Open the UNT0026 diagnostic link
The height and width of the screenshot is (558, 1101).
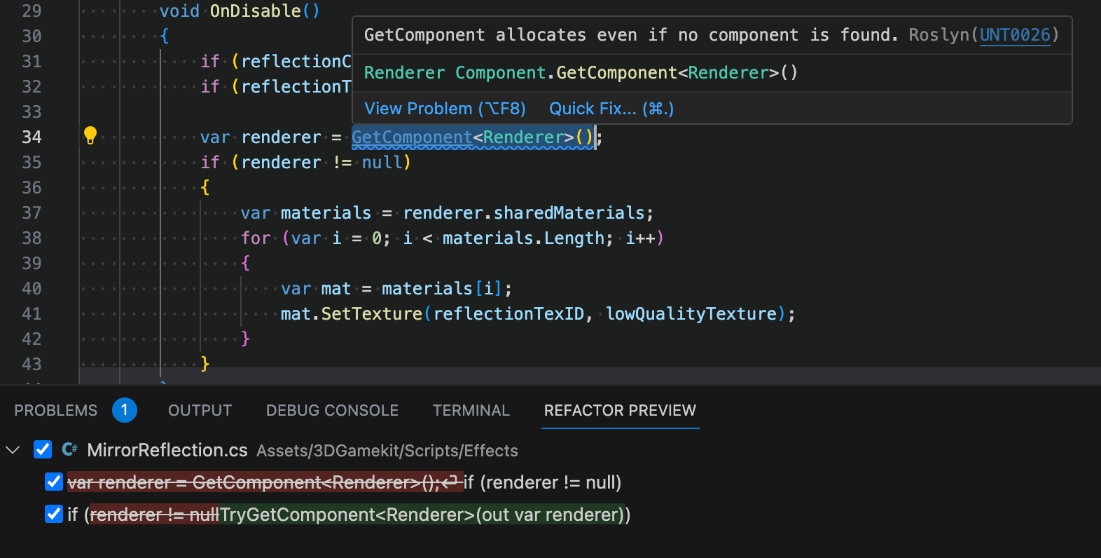tap(1015, 35)
